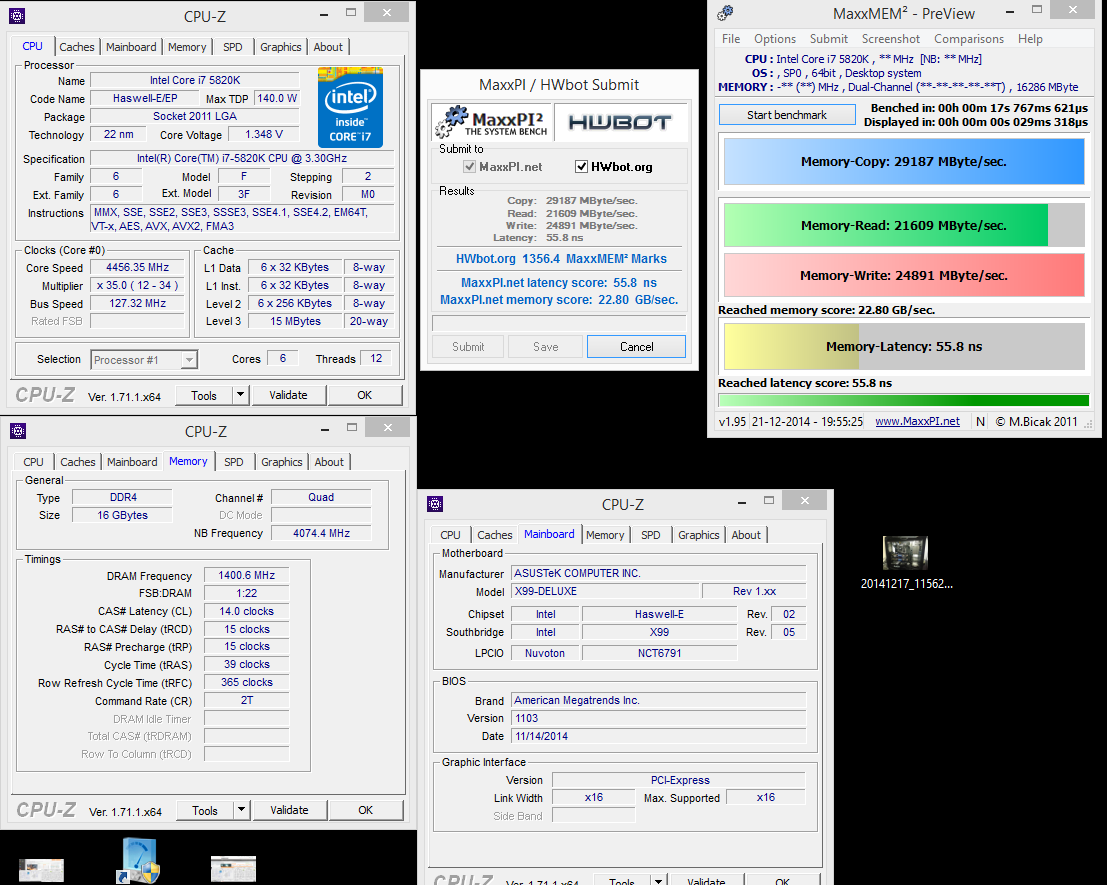Click the Command Rate 2T value
Image resolution: width=1107 pixels, height=885 pixels.
pyautogui.click(x=246, y=700)
